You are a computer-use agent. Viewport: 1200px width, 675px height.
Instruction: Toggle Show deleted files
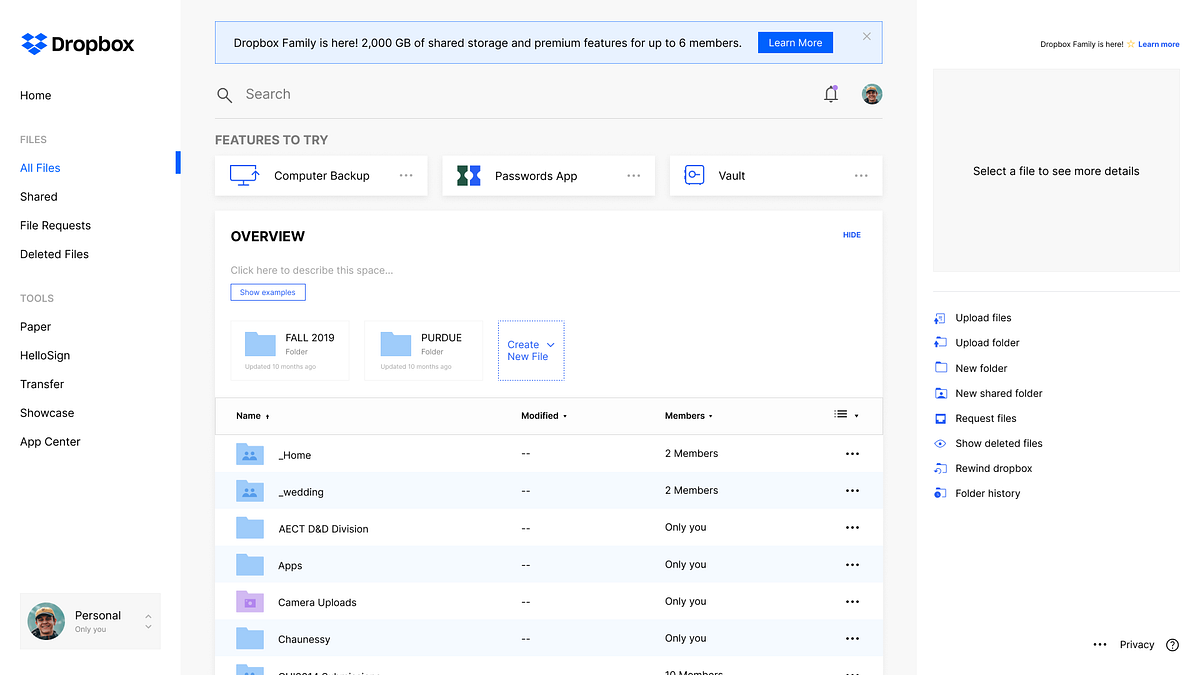939,443
